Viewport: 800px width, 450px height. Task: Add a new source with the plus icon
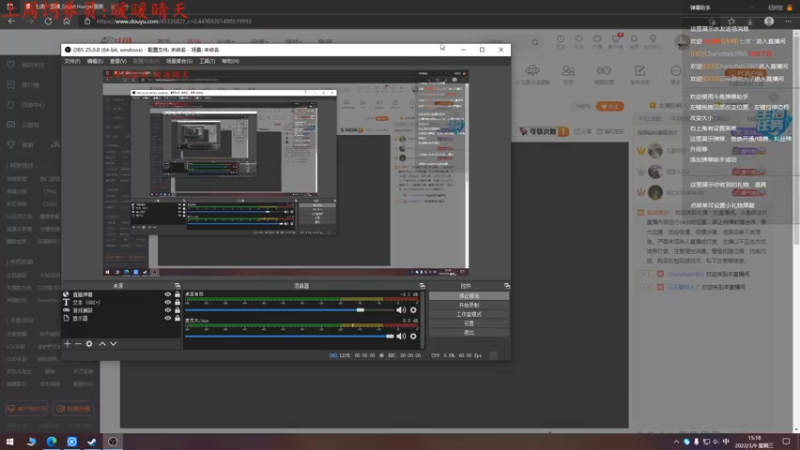tap(67, 344)
